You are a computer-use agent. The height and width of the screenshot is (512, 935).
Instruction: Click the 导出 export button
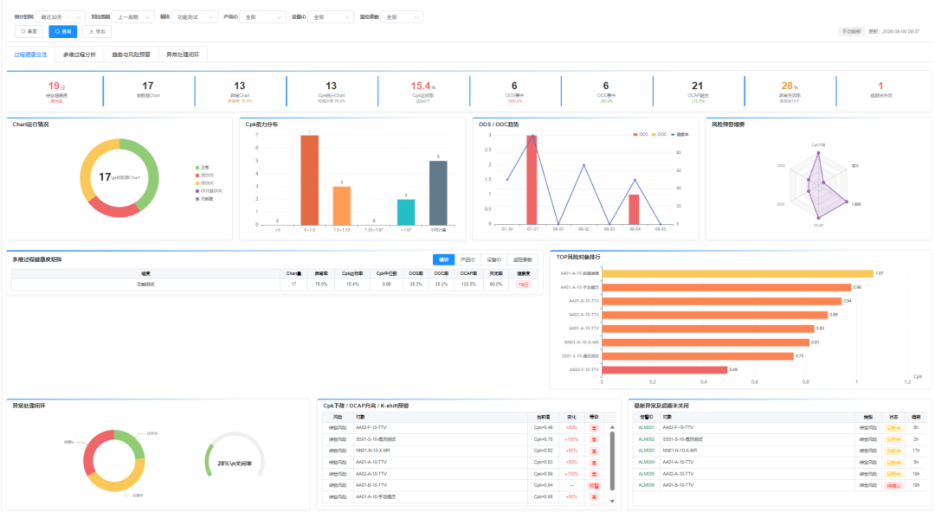tap(97, 31)
